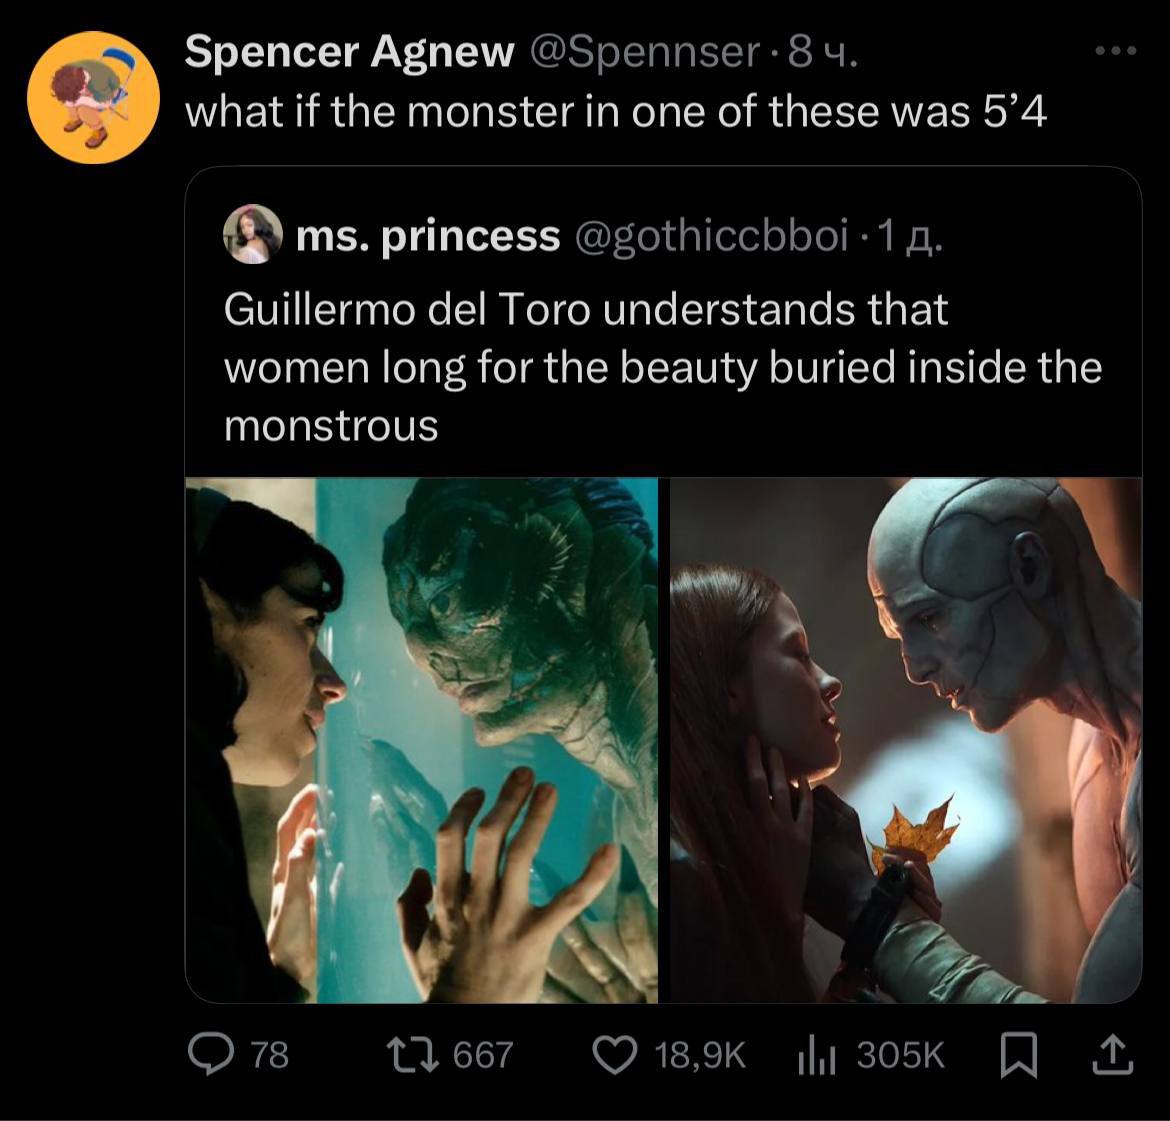
Task: Open view analytics bar chart icon
Action: coord(816,1055)
